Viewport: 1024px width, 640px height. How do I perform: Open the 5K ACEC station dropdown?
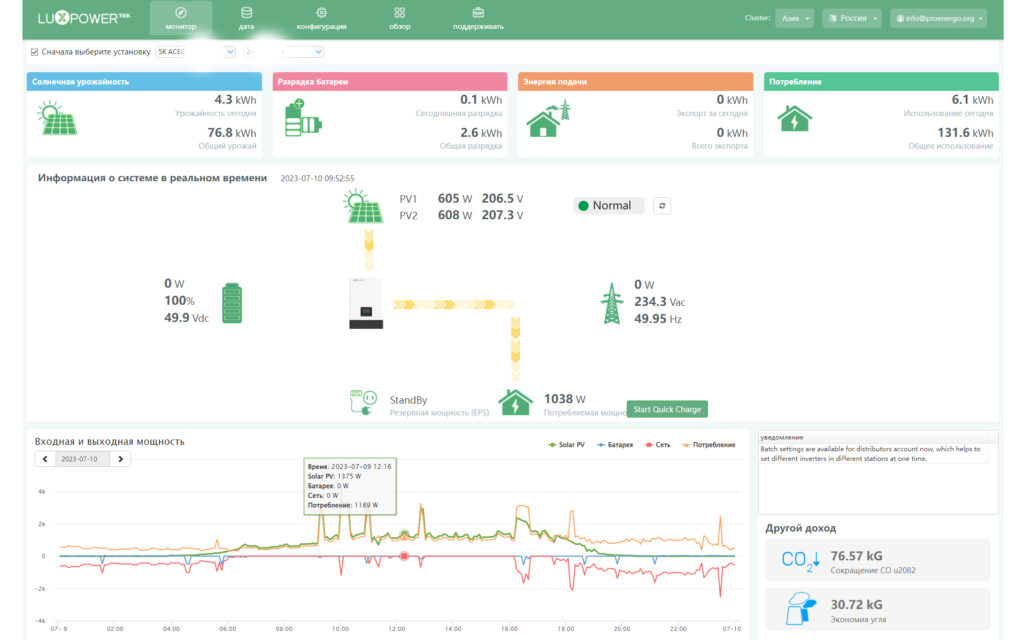pyautogui.click(x=195, y=52)
